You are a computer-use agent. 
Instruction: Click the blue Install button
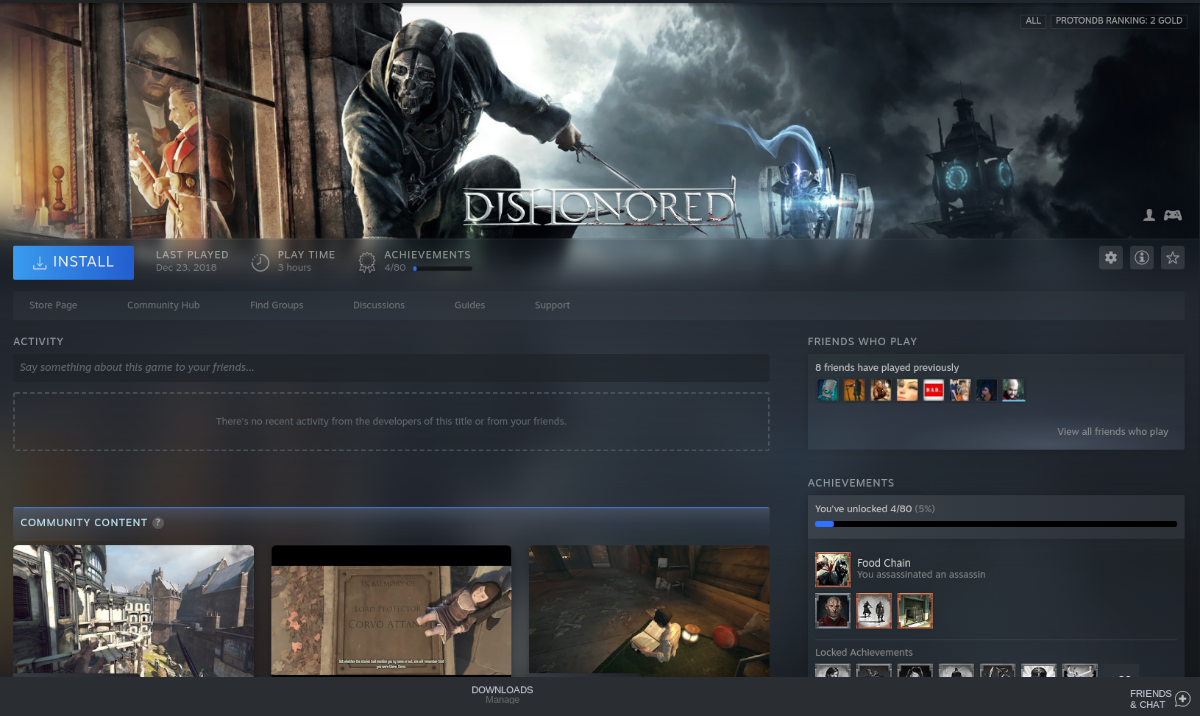pos(73,262)
